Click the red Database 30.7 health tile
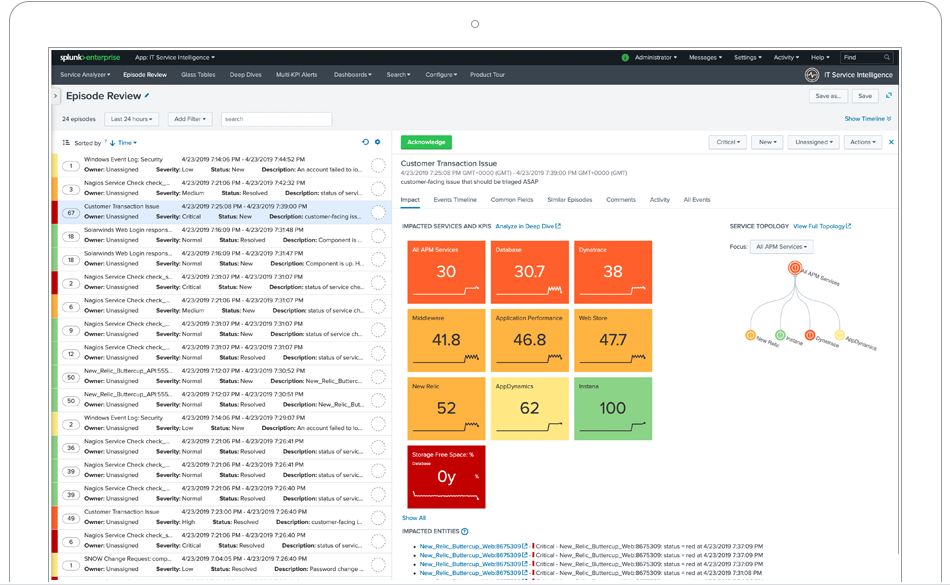 coord(530,273)
